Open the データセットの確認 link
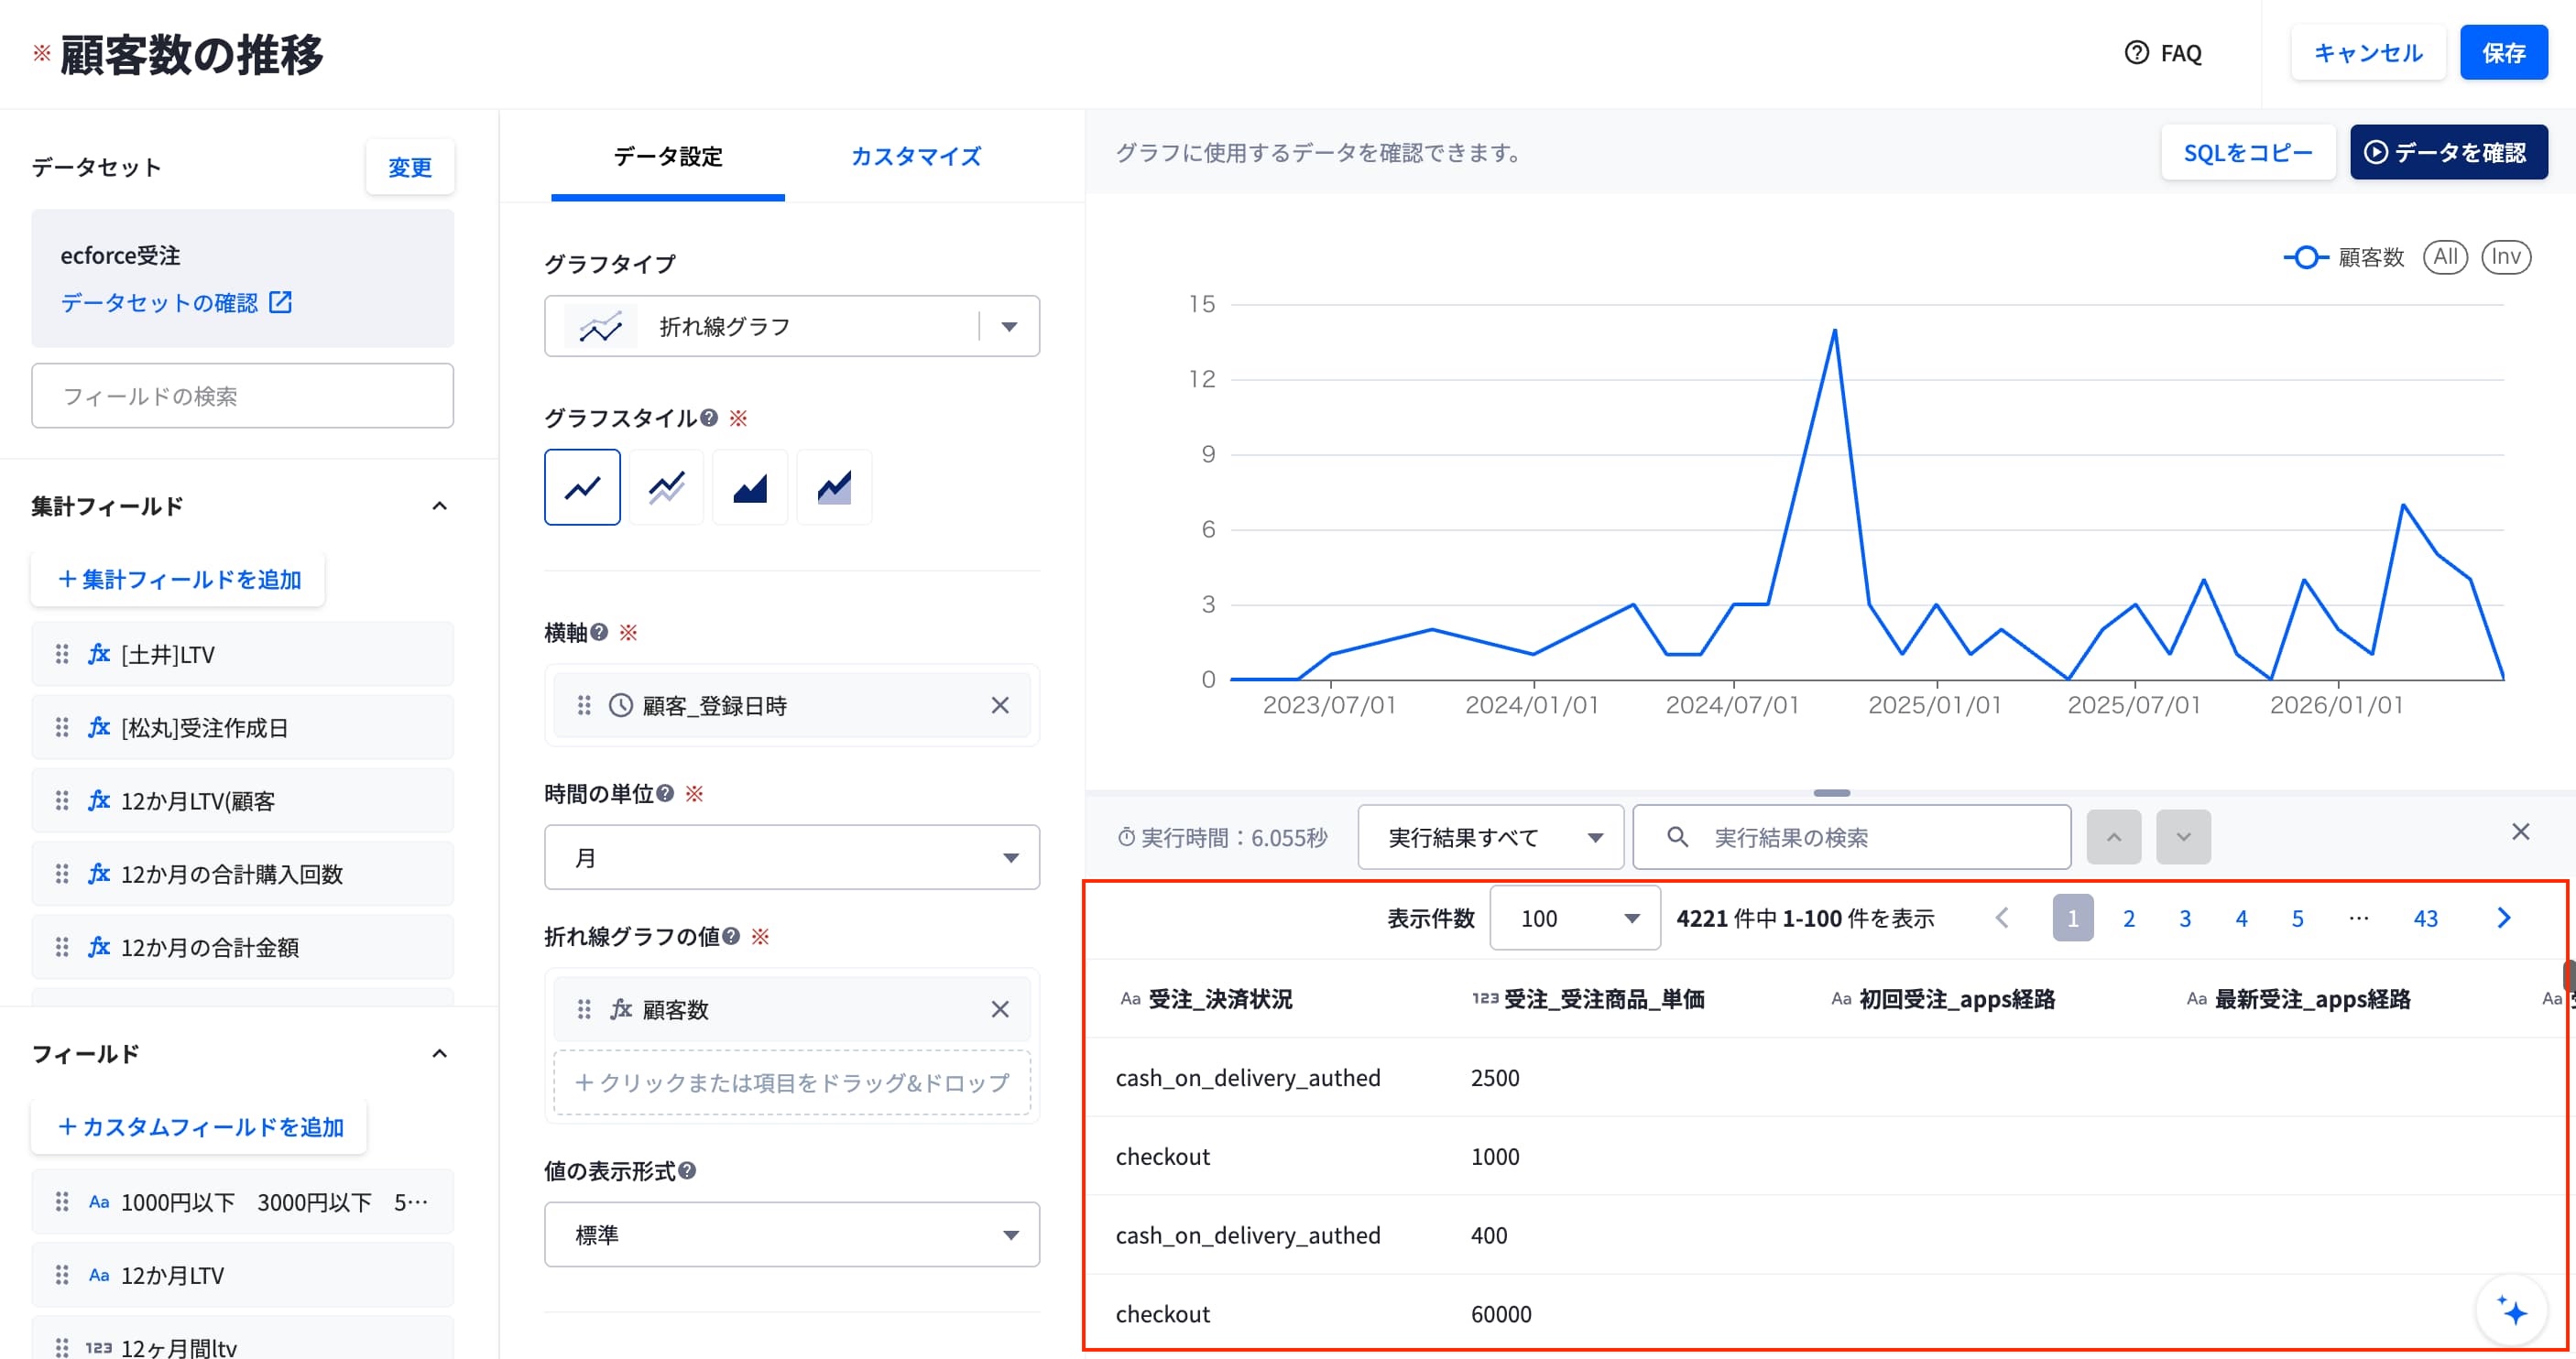 pyautogui.click(x=176, y=302)
